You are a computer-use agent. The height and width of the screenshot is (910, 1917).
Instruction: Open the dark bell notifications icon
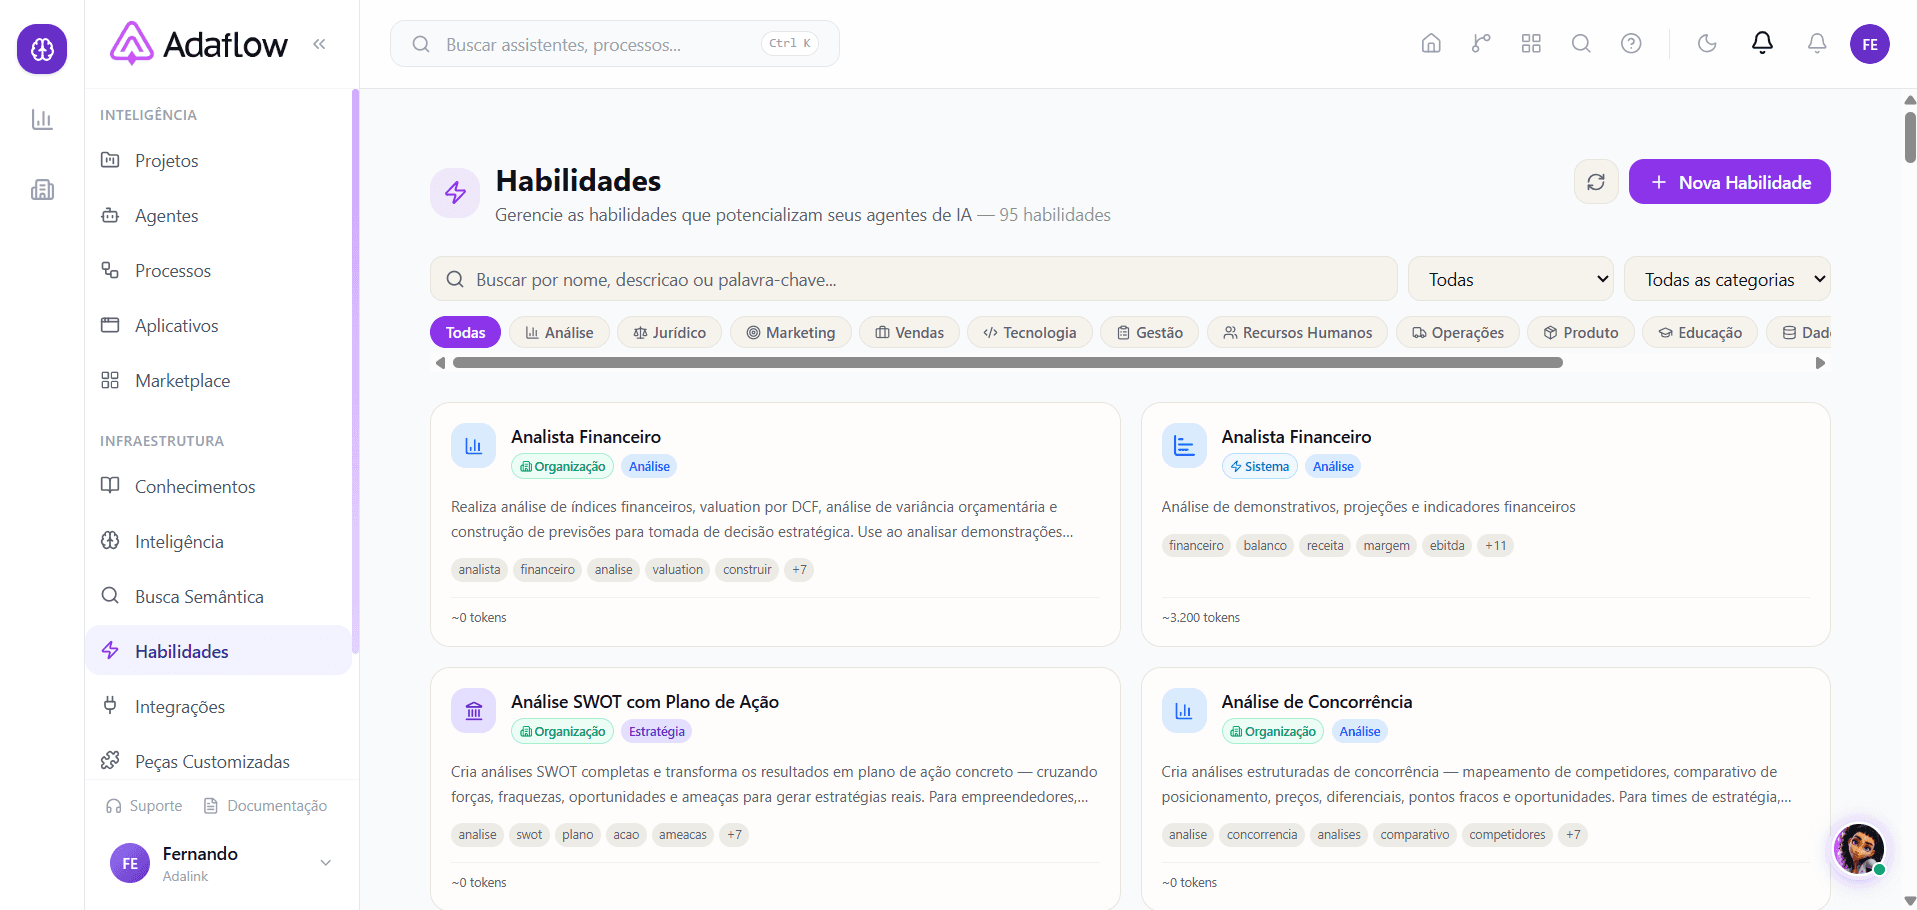1762,43
